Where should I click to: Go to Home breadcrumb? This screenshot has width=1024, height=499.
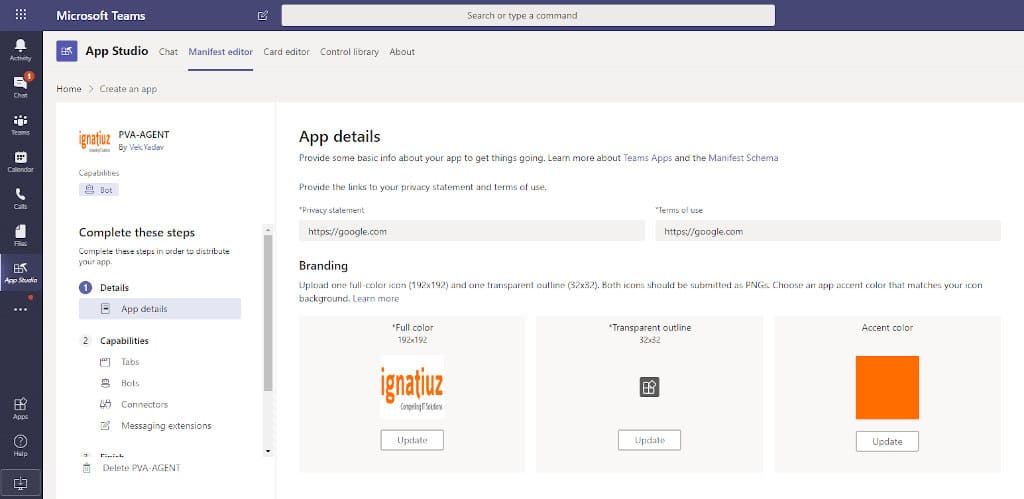(x=69, y=89)
